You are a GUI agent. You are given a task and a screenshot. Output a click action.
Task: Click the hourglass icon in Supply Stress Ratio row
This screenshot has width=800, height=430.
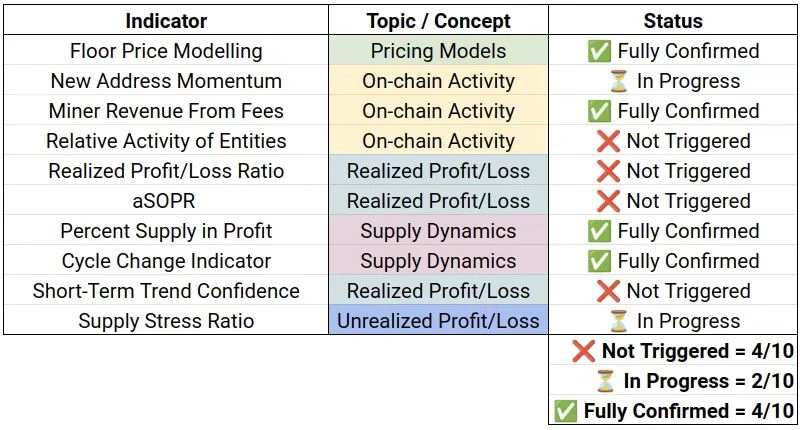tap(618, 321)
